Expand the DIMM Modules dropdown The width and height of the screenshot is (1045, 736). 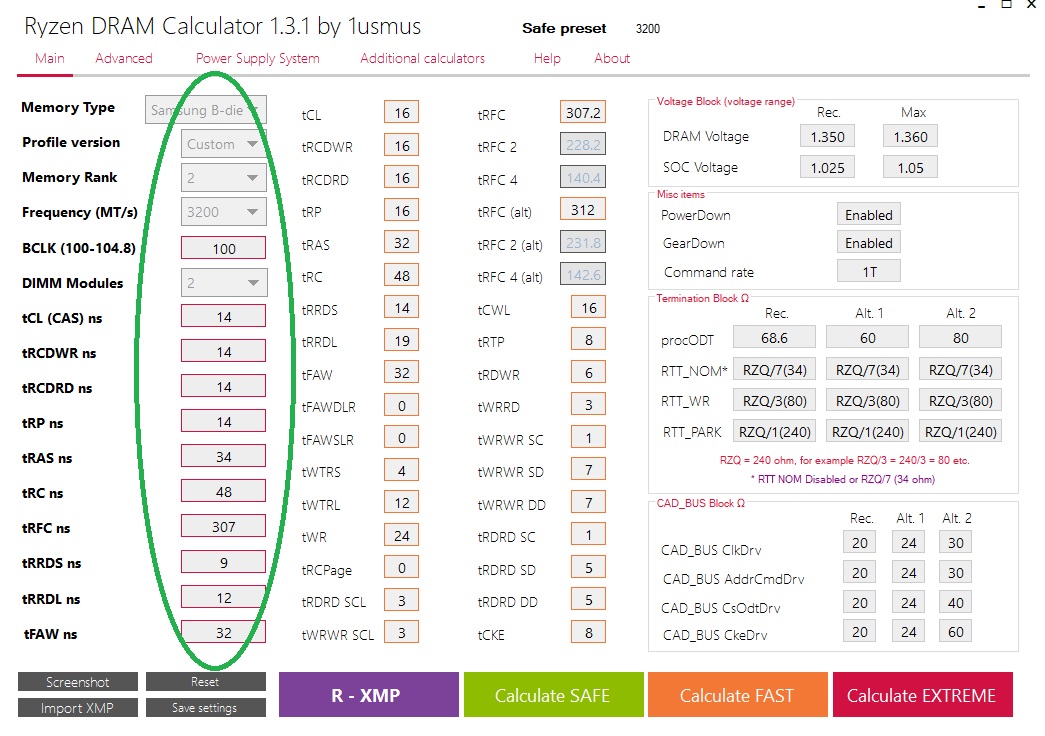pos(221,282)
